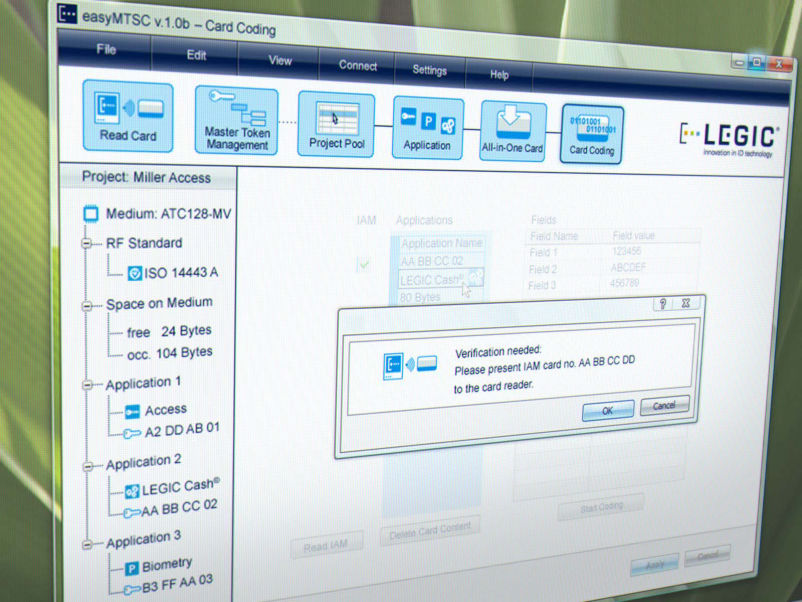Open the All-in-One Card step

coord(513,131)
